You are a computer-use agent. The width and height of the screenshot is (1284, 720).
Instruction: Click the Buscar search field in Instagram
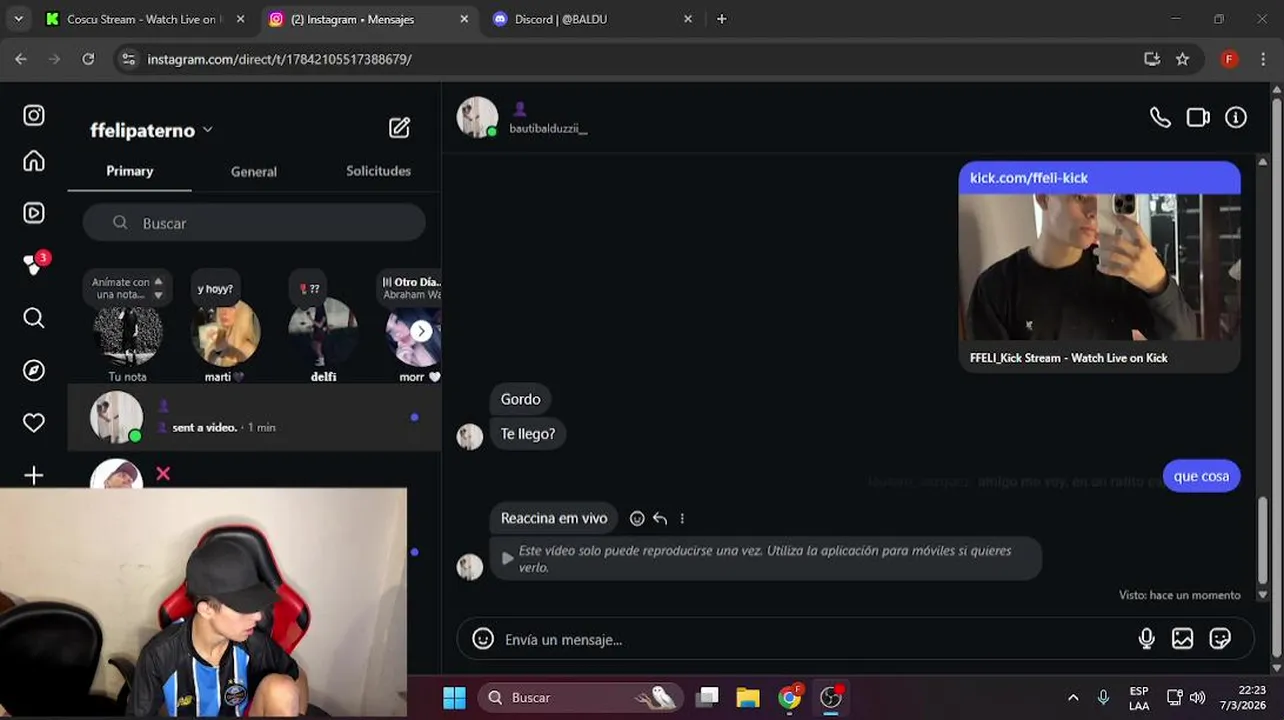pyautogui.click(x=254, y=223)
